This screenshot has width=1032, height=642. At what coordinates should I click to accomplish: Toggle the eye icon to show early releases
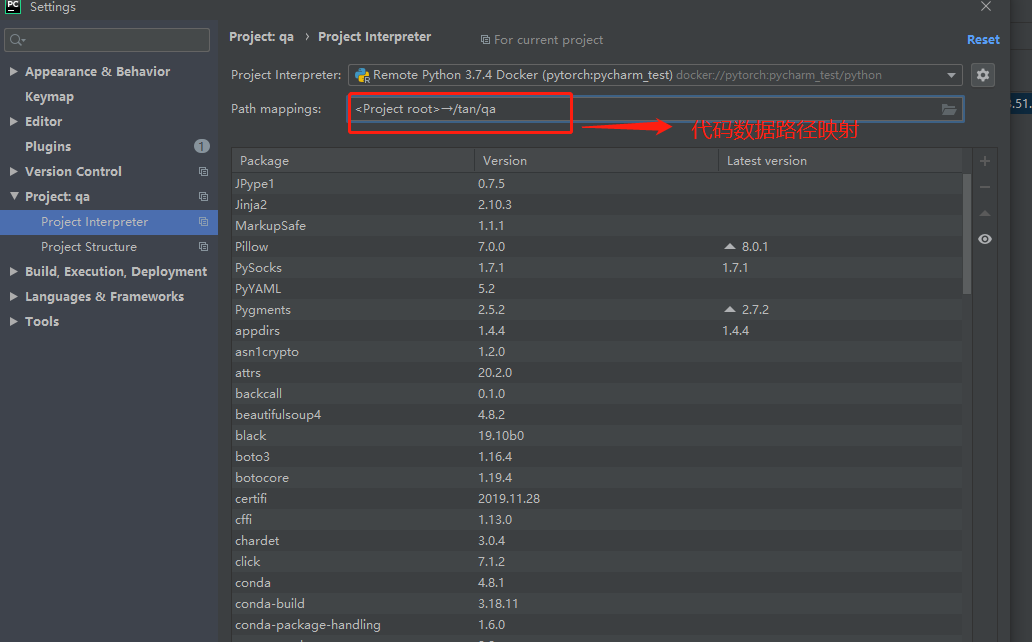click(x=984, y=239)
